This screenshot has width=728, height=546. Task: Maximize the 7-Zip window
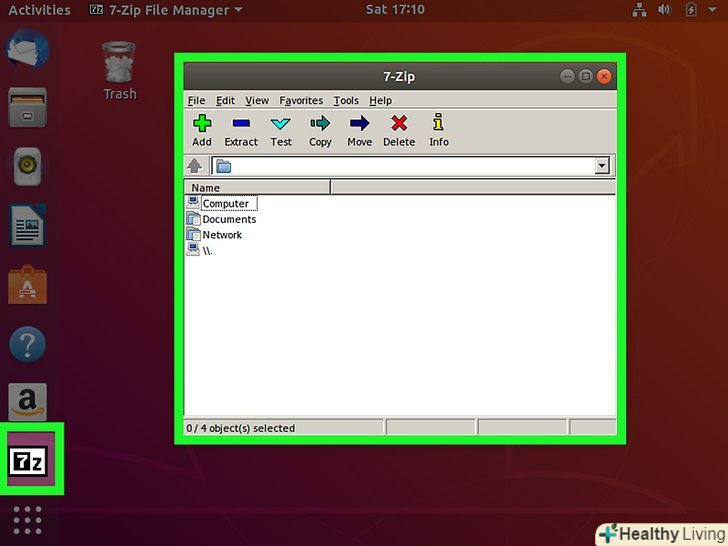coord(585,76)
